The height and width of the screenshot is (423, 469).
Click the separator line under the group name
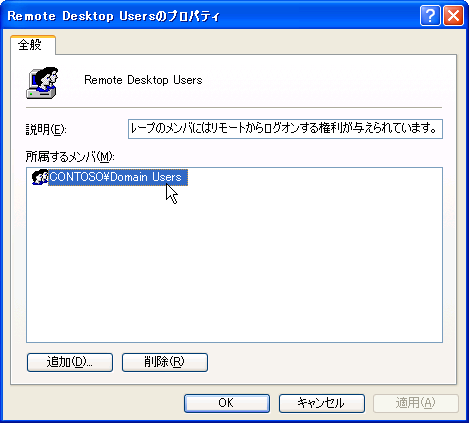coord(234,108)
